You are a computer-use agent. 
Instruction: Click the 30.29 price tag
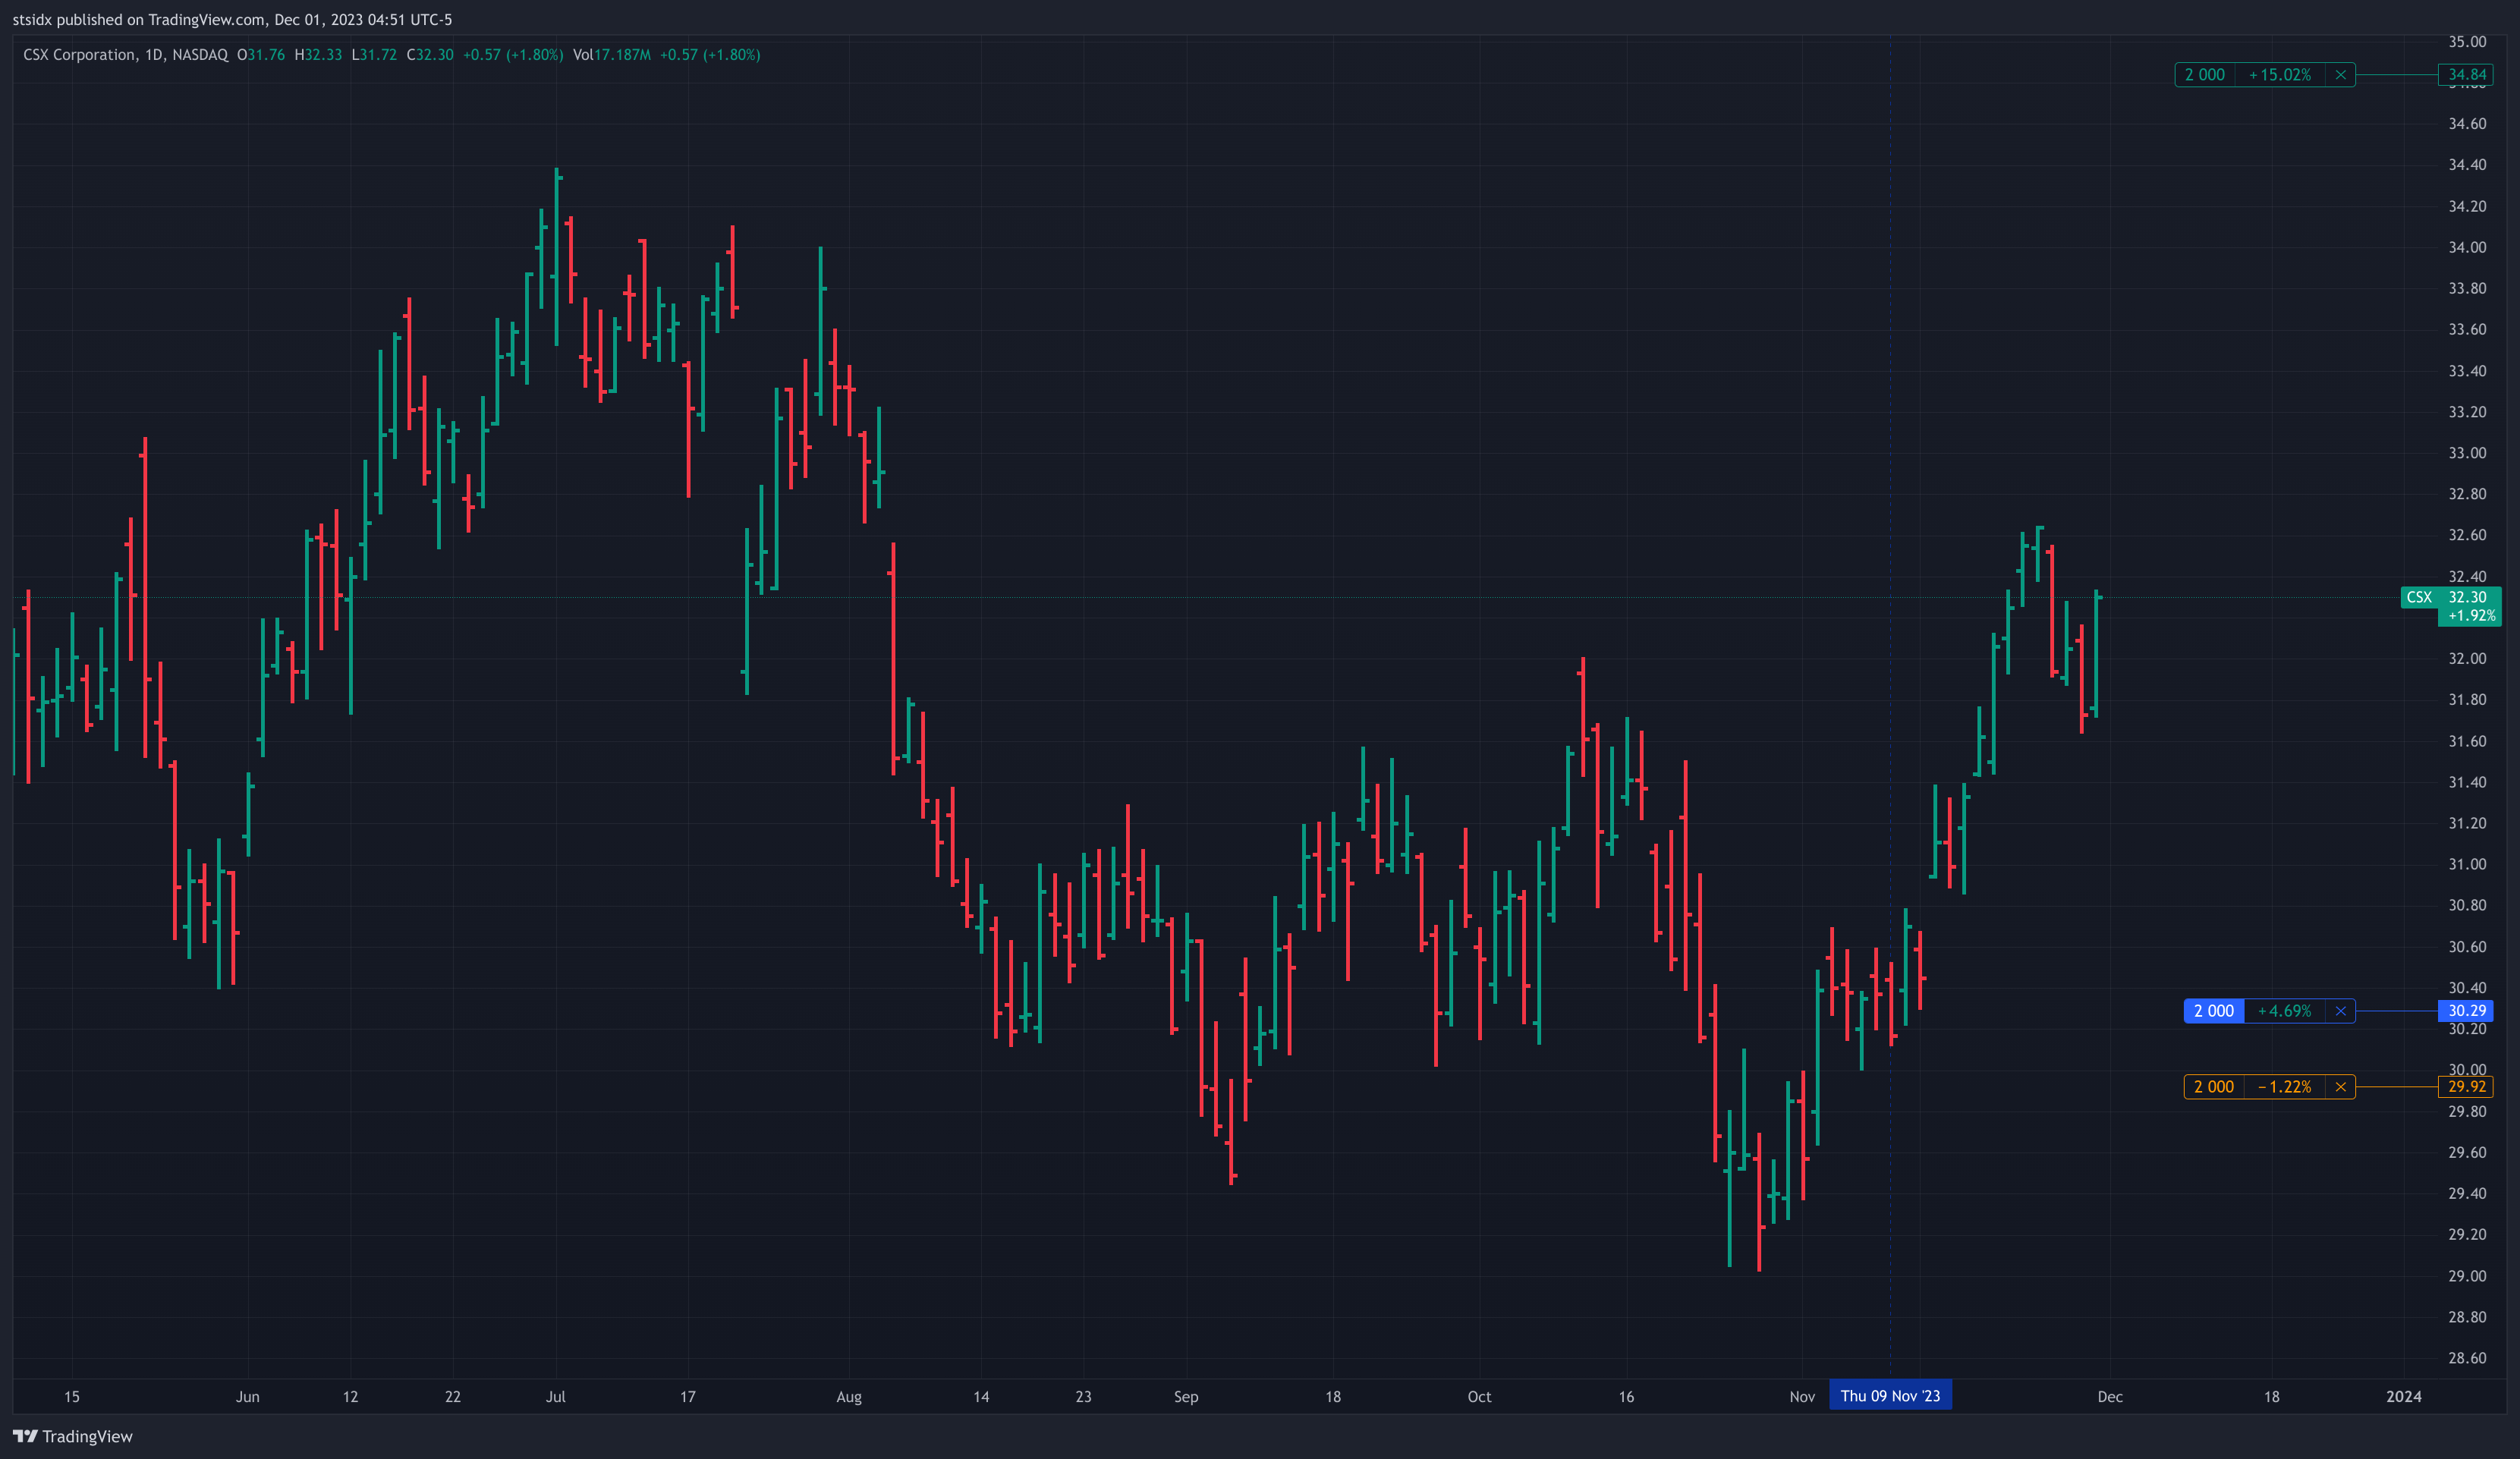pos(2466,1011)
